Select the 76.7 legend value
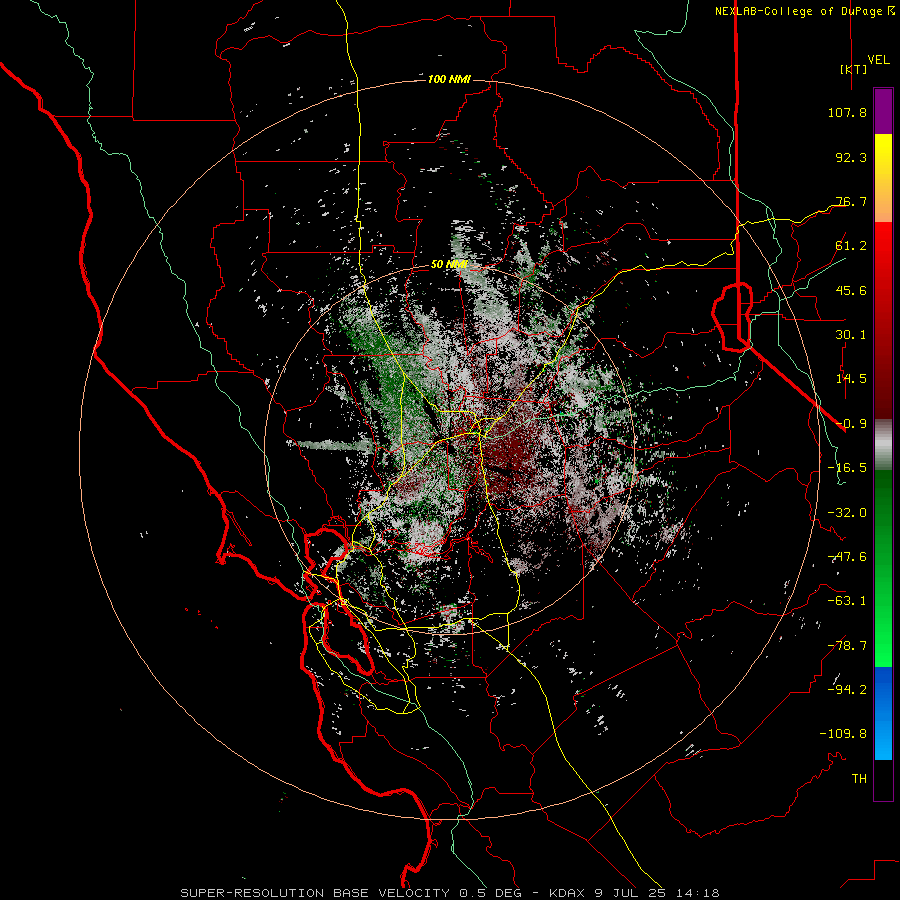The image size is (900, 900). [x=851, y=201]
